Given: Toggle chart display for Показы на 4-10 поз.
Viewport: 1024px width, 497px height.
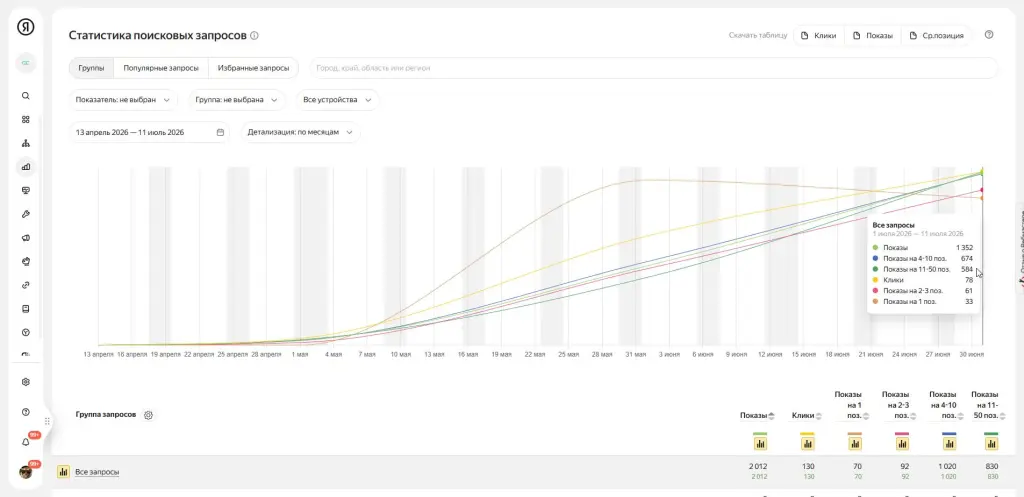Looking at the screenshot, I should (x=950, y=443).
